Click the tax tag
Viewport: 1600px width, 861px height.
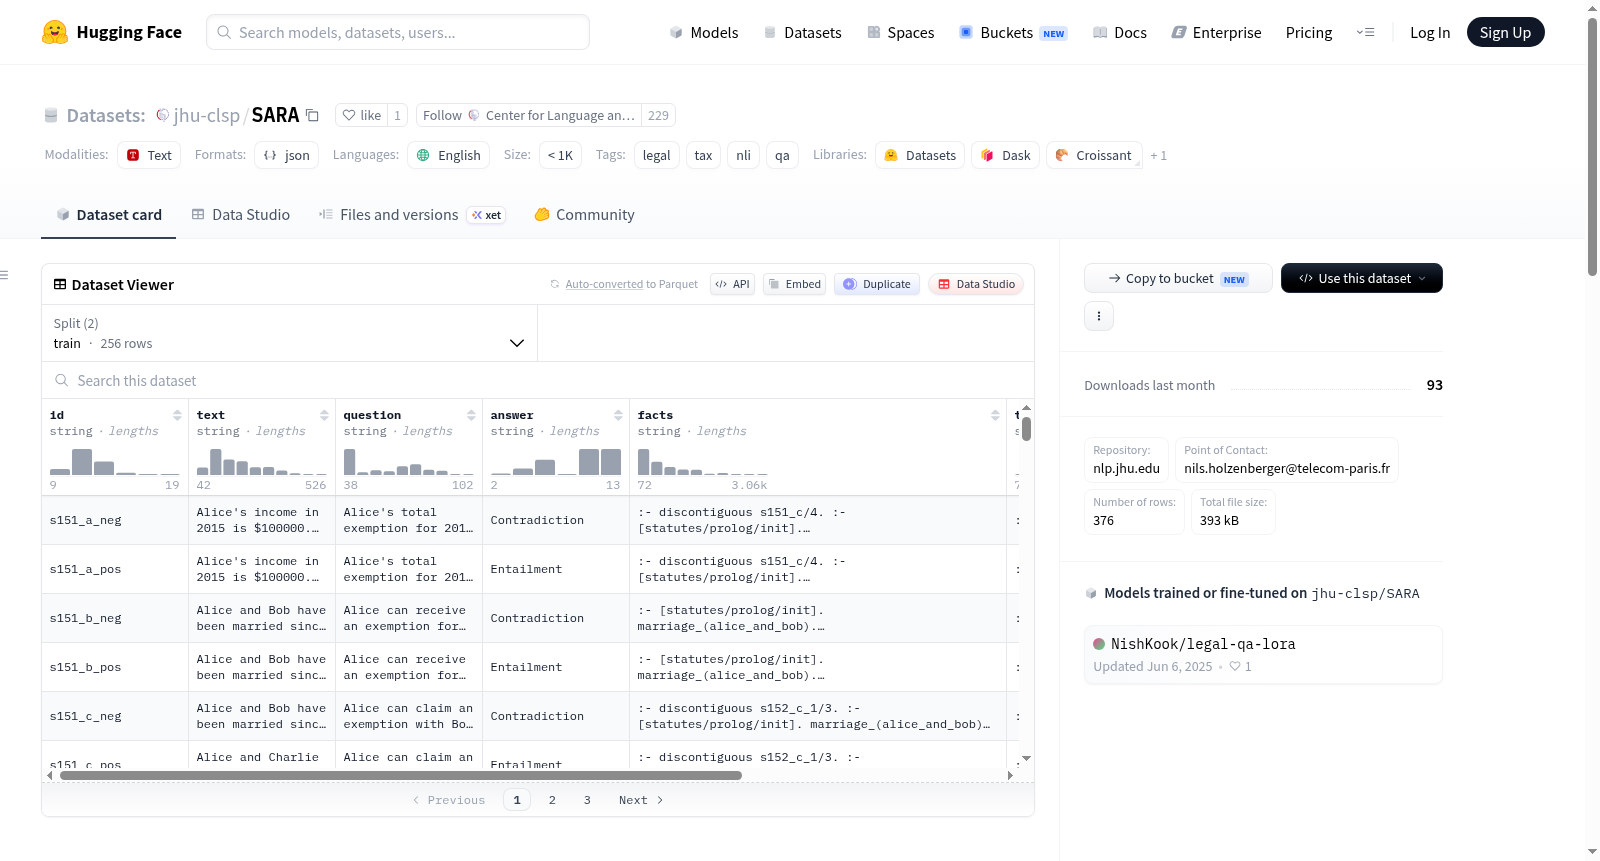coord(703,155)
